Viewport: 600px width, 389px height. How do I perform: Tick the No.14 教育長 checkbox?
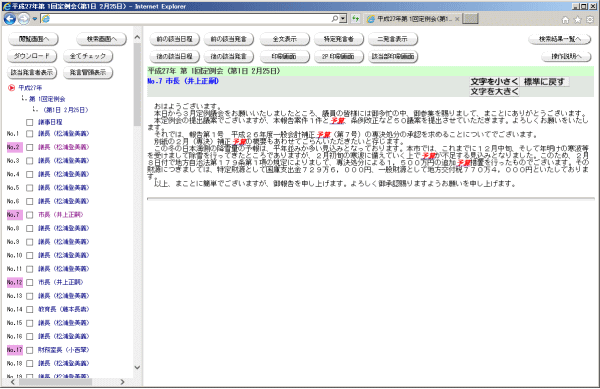click(29, 309)
